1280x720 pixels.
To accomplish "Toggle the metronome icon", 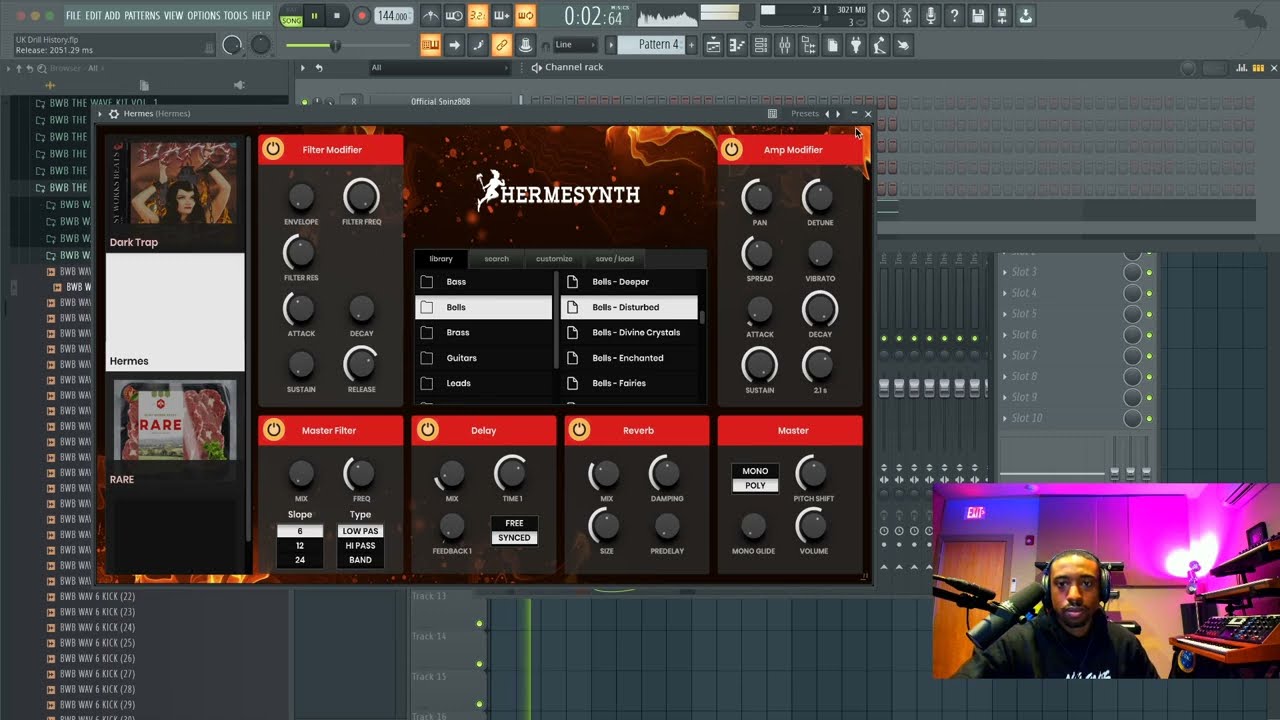I will click(430, 16).
